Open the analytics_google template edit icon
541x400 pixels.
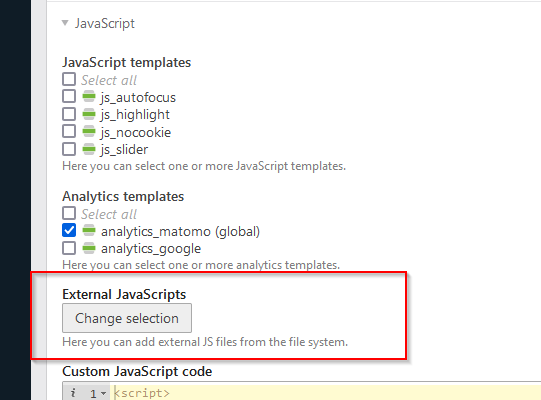pos(89,248)
